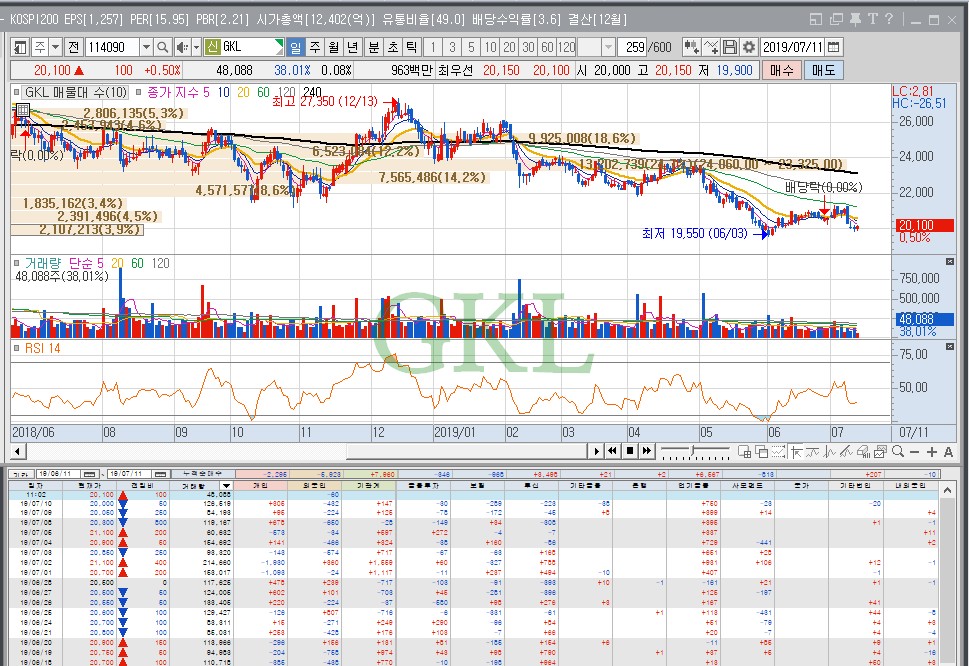Toggle the RSI 14 indicator marker
Screen dimensions: 969x666
pyautogui.click(x=17, y=348)
